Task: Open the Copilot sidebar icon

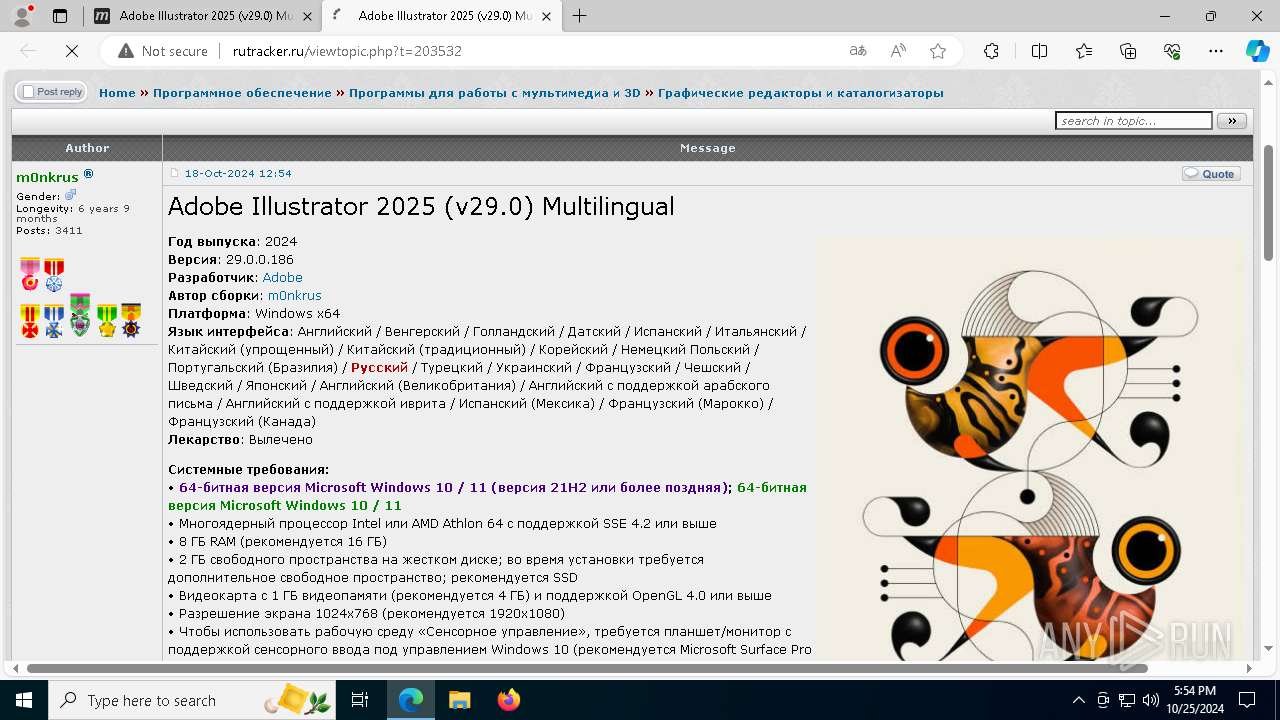Action: (x=1257, y=51)
